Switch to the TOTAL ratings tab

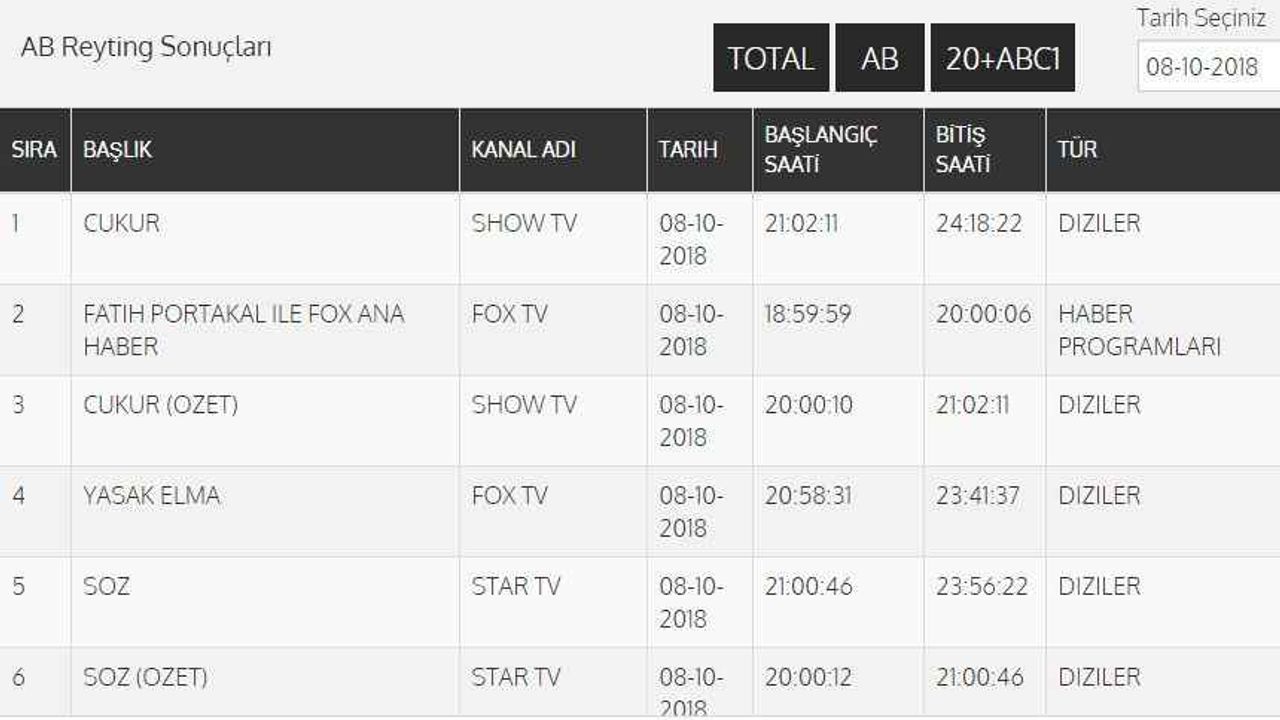pos(770,58)
